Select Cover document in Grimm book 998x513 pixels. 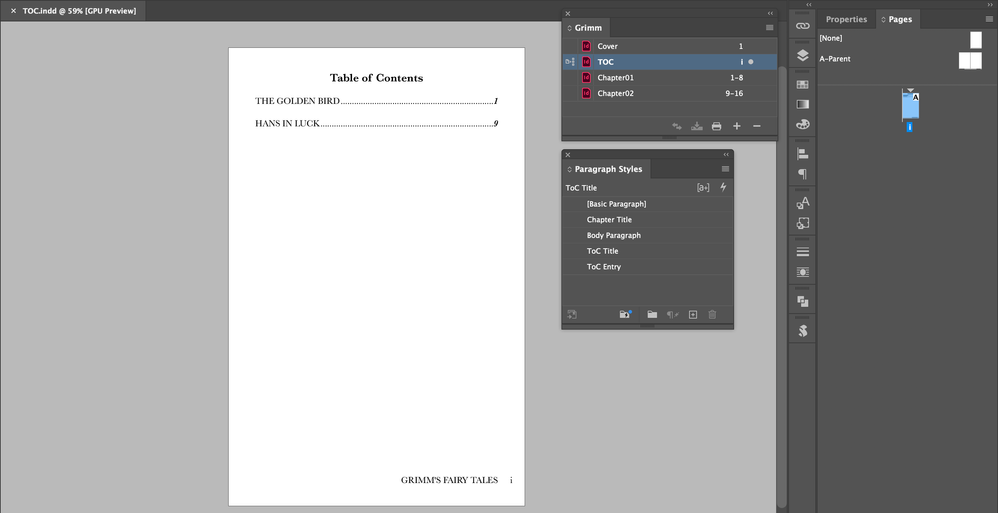[x=670, y=46]
